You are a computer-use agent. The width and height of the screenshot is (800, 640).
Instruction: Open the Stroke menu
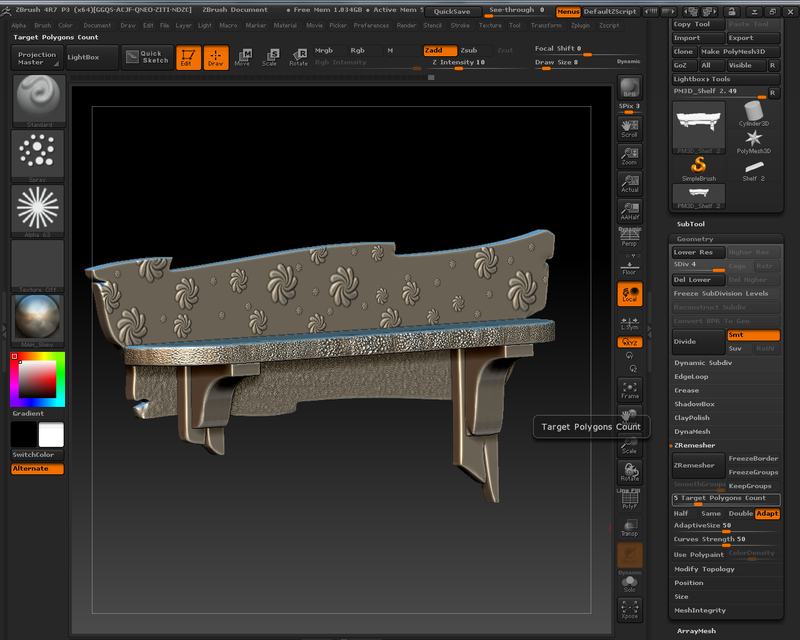pos(460,25)
